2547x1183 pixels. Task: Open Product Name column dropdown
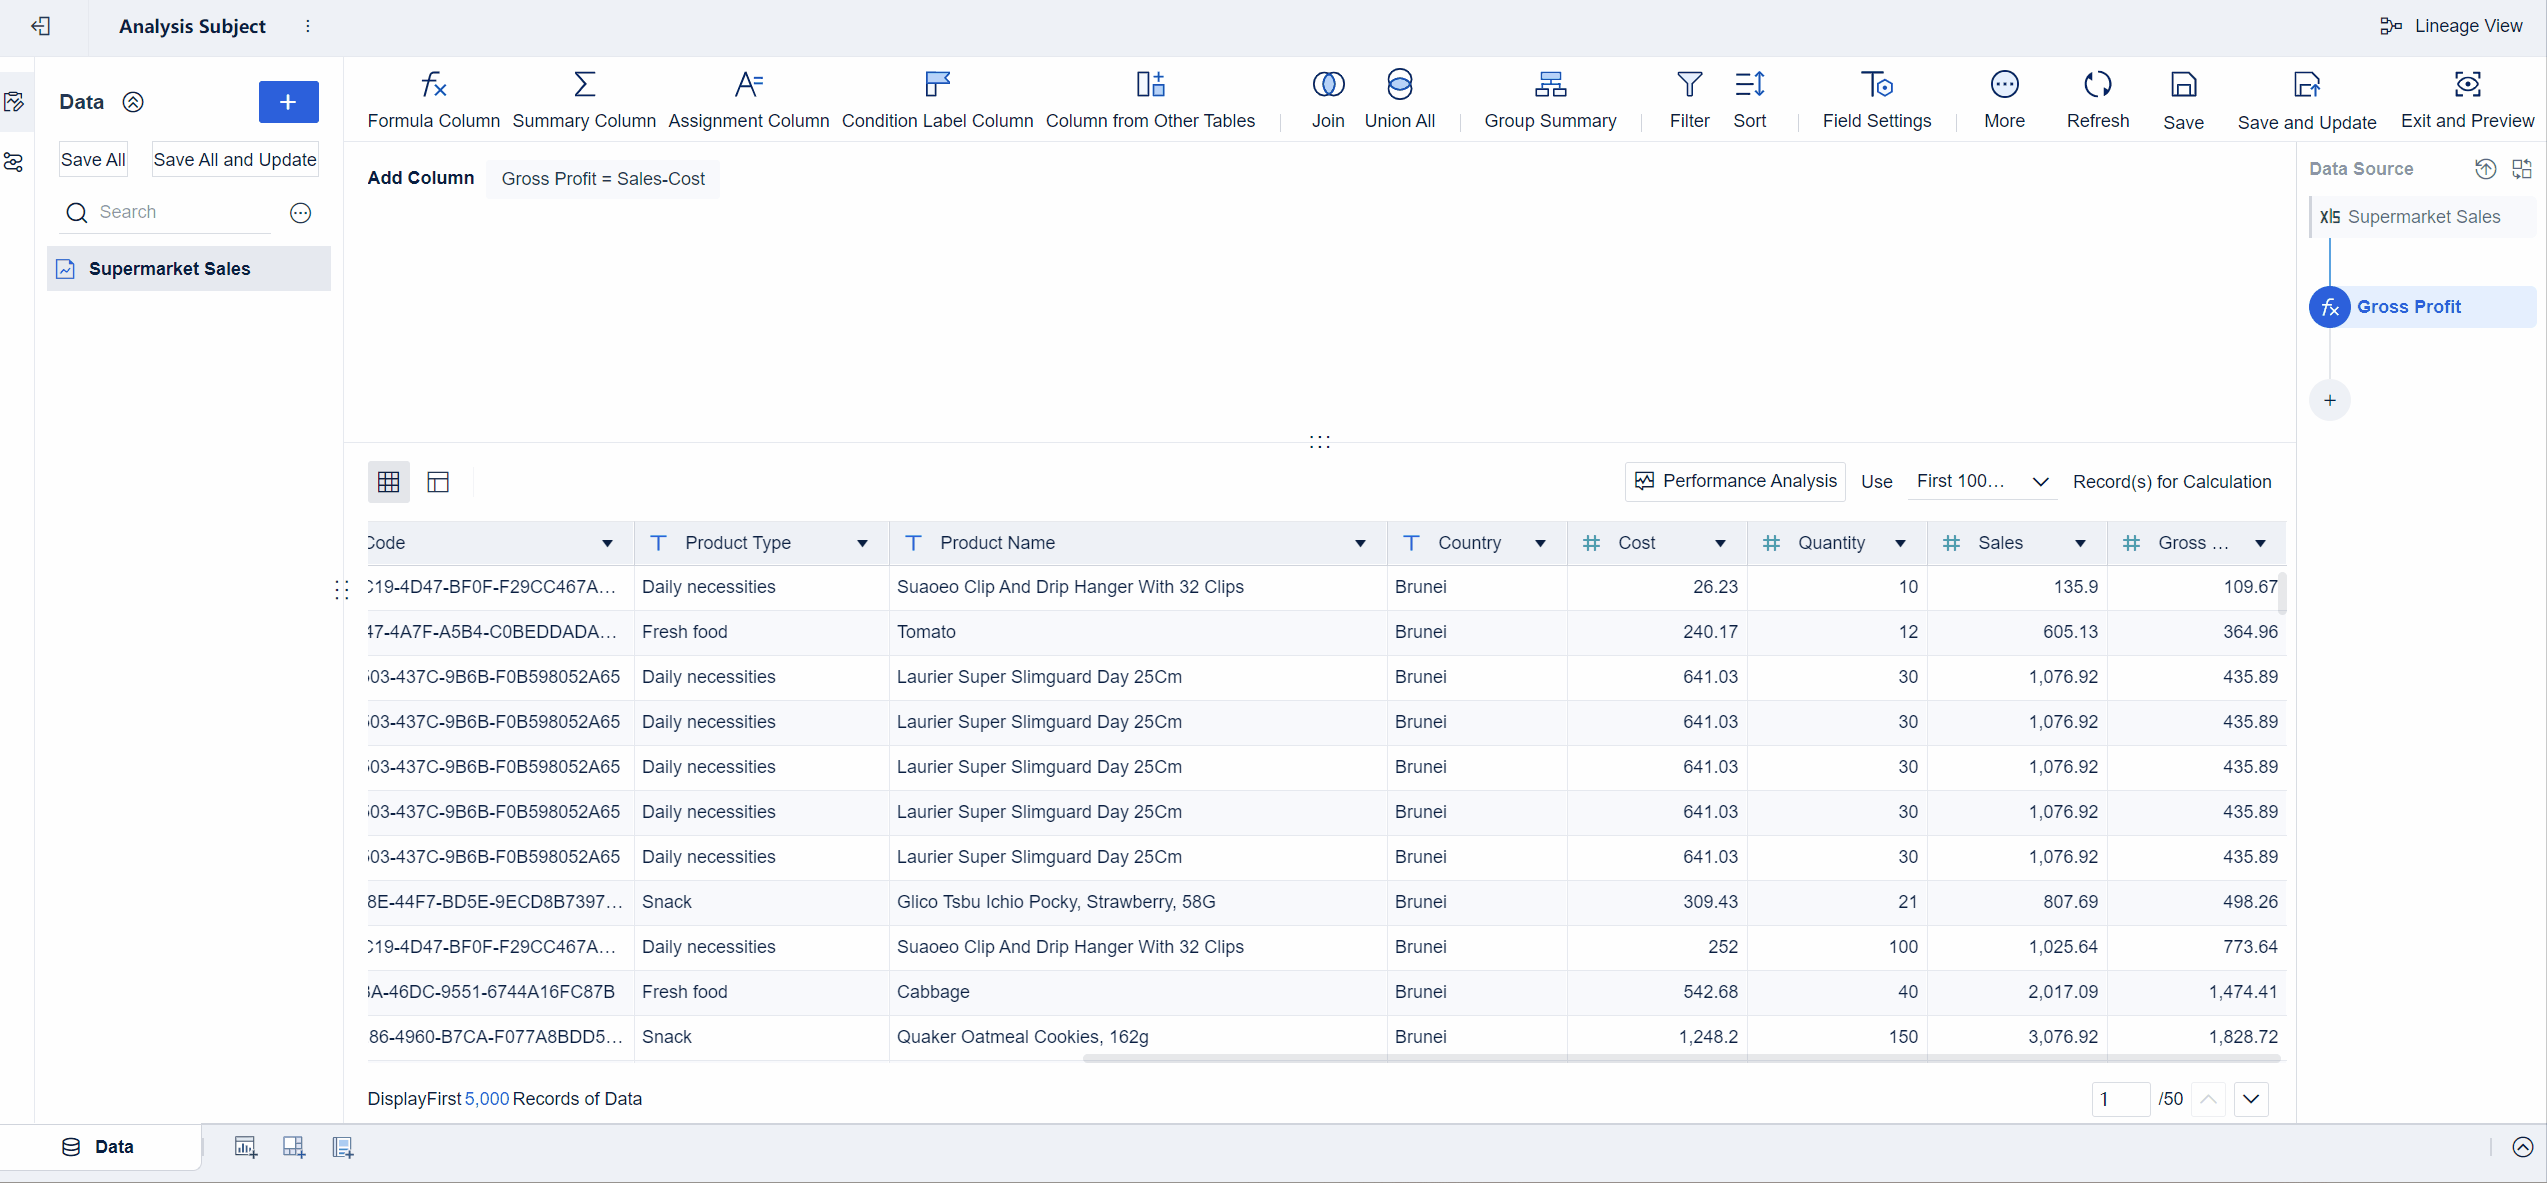tap(1360, 543)
